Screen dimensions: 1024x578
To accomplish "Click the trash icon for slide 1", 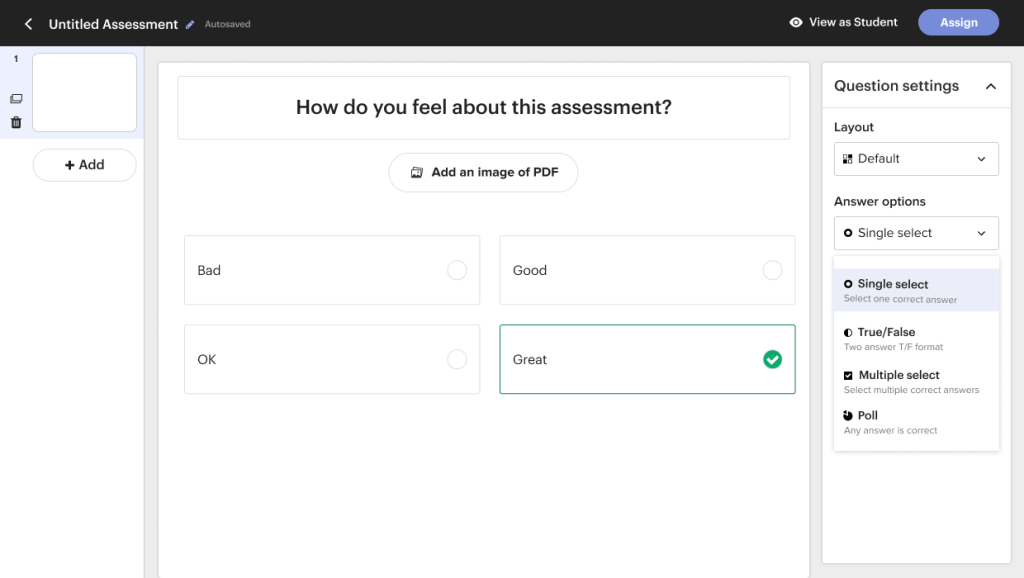I will coord(16,122).
